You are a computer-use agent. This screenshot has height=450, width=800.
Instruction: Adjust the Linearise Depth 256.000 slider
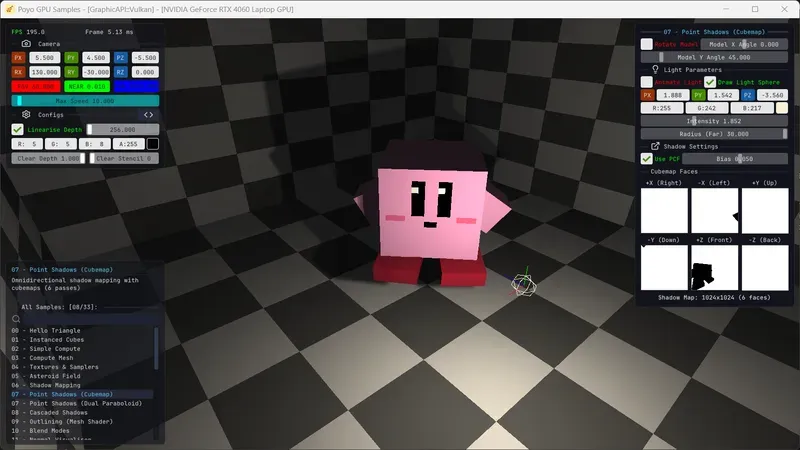point(122,130)
